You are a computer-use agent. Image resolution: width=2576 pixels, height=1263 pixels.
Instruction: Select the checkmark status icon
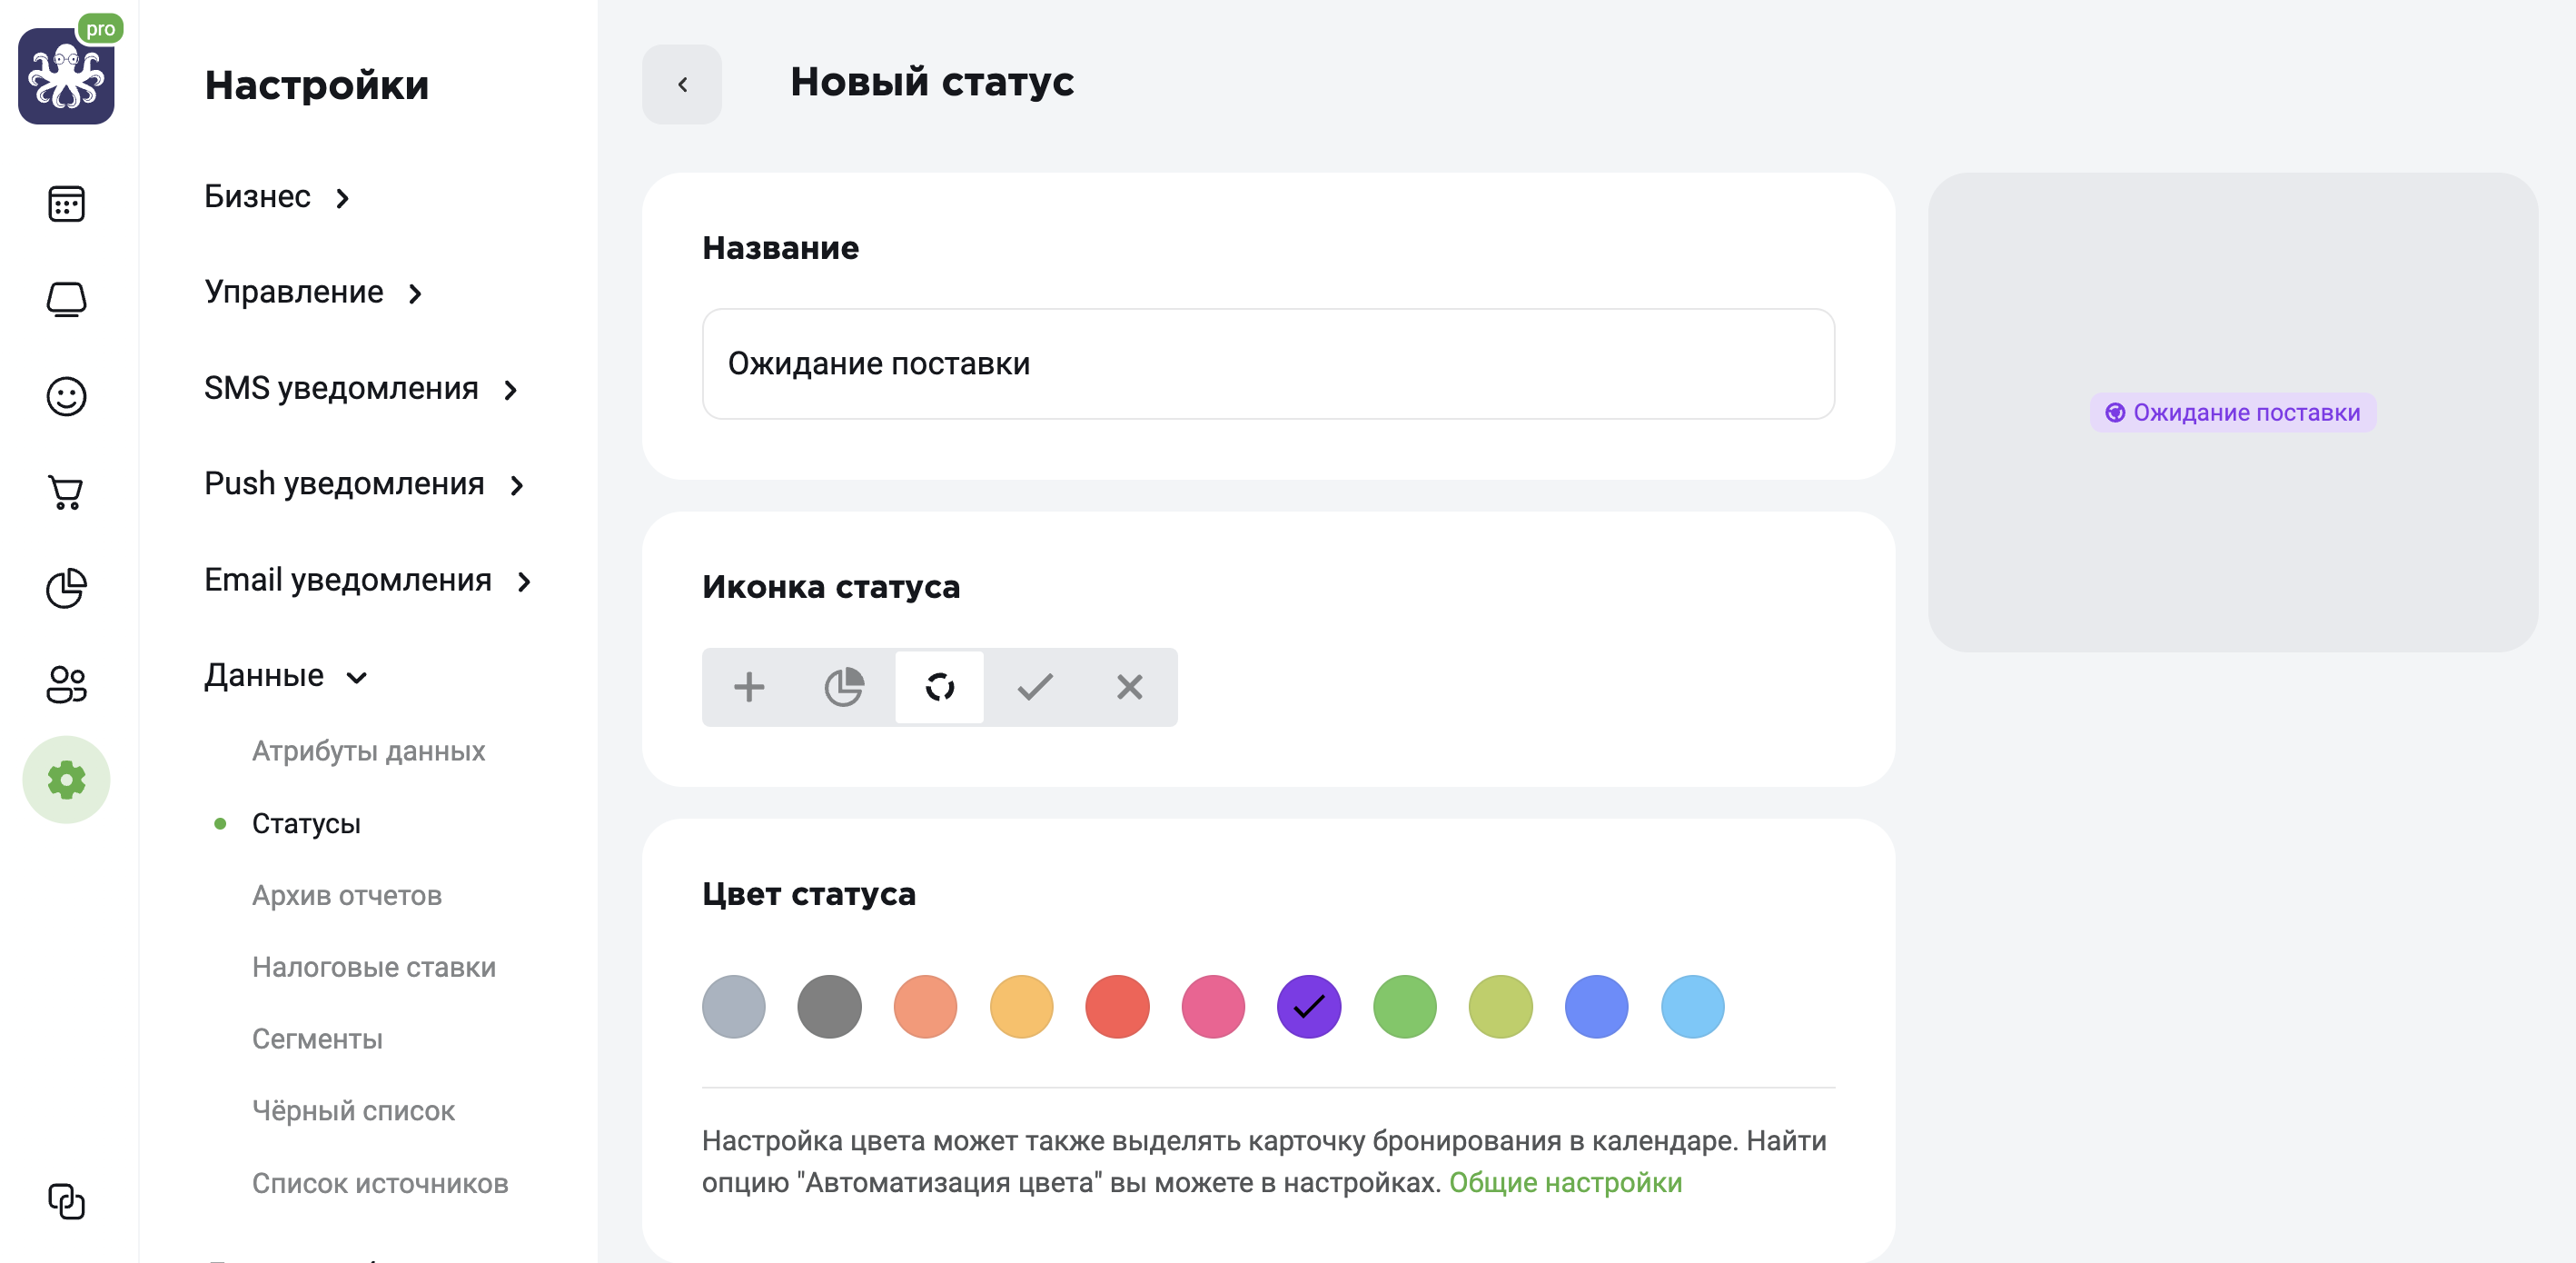tap(1035, 687)
